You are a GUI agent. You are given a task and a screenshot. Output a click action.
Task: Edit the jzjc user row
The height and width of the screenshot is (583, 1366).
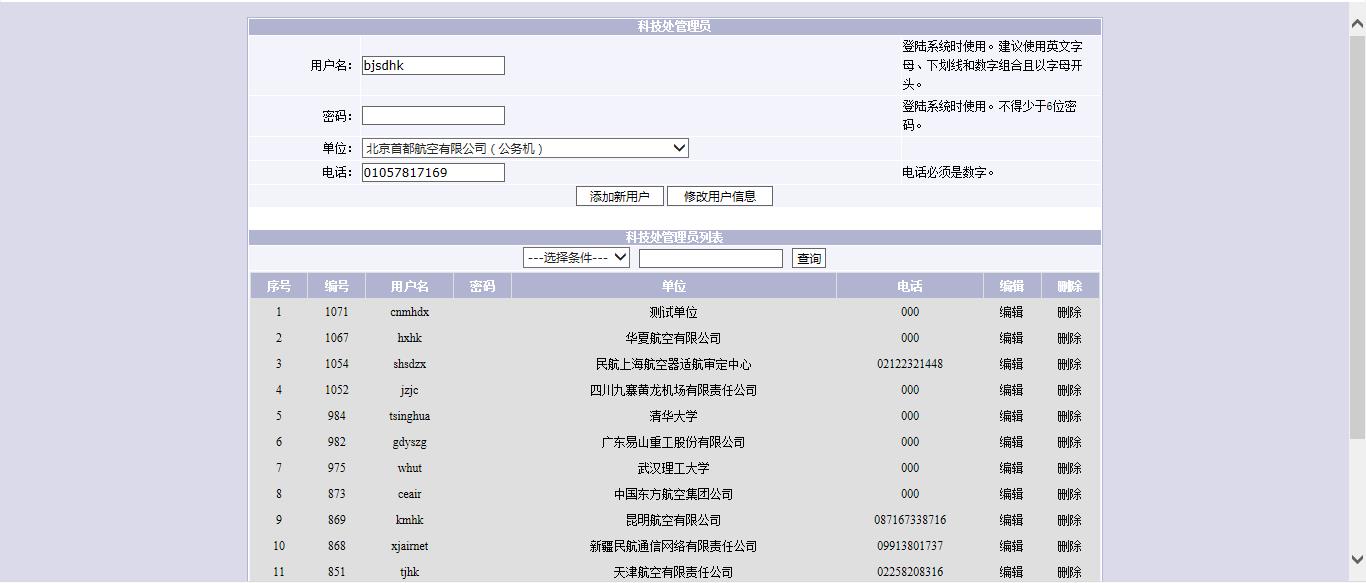pos(1011,390)
